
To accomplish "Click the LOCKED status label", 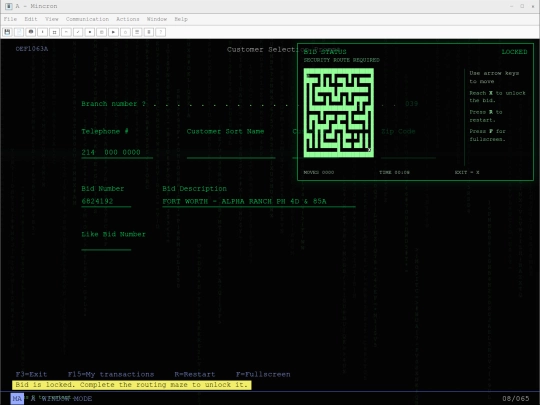I will 514,52.
